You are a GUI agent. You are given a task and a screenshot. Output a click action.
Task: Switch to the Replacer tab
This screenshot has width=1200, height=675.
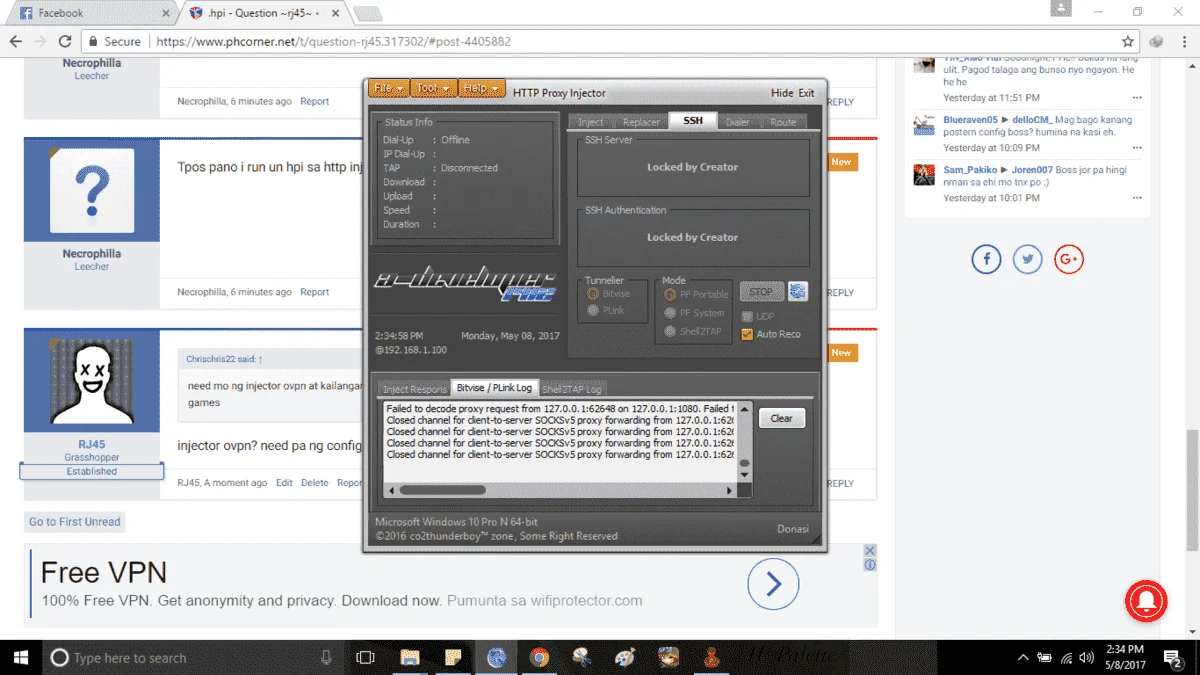(x=641, y=122)
